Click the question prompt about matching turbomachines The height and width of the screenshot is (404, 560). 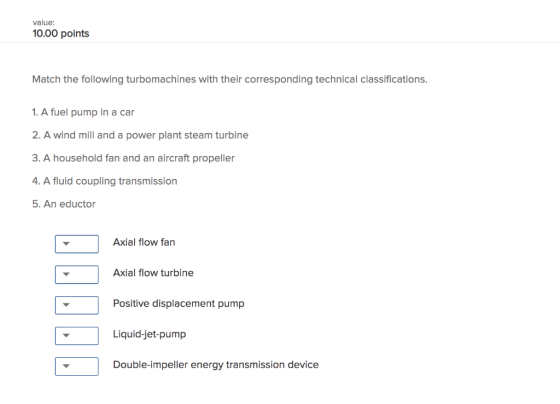point(230,79)
